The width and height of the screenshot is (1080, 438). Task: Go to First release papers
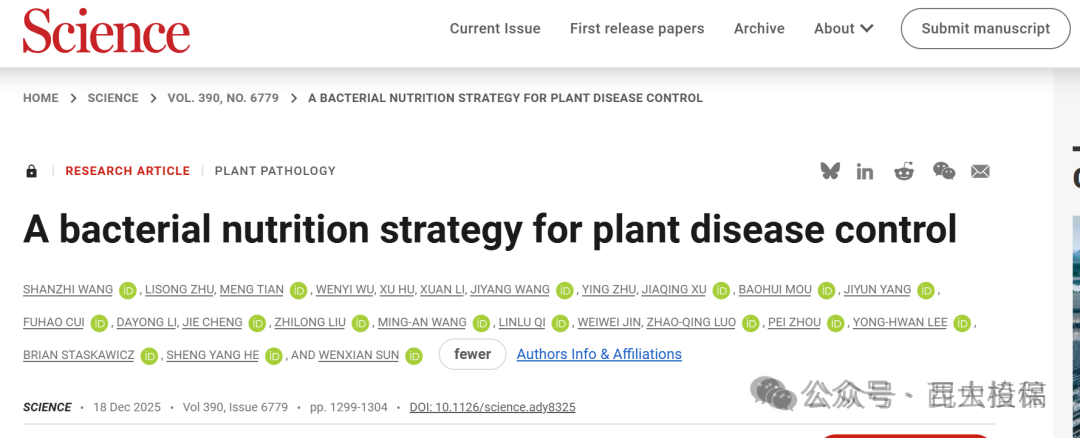pos(637,28)
